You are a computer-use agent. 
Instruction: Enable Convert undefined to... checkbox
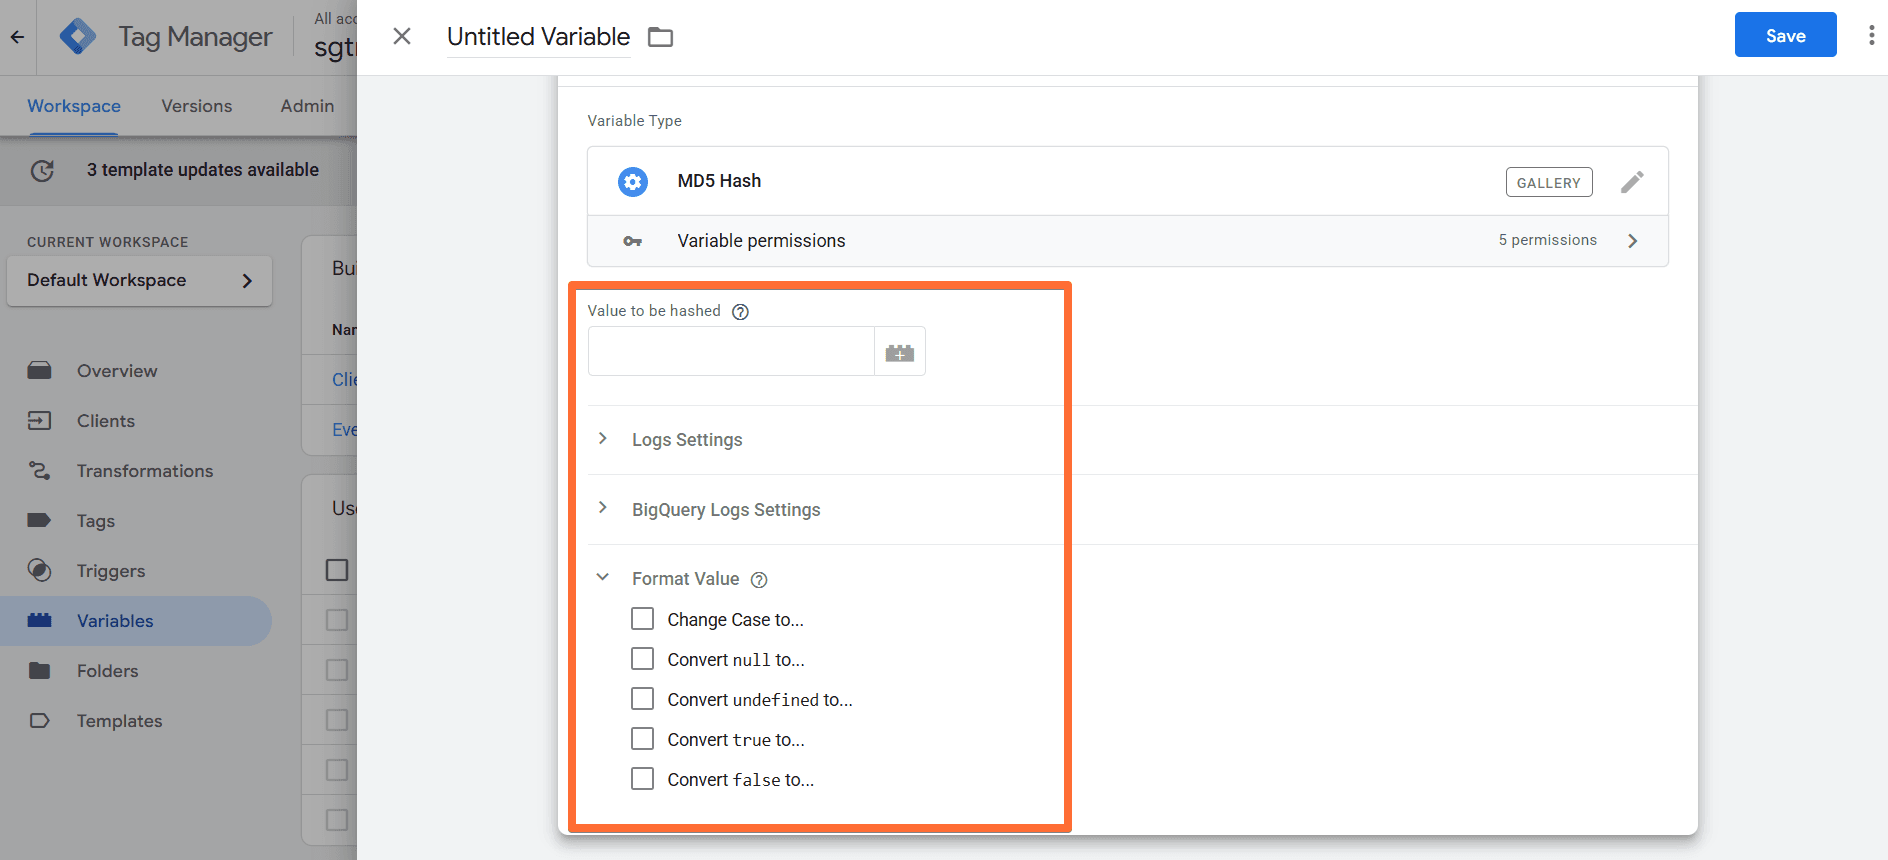(642, 699)
